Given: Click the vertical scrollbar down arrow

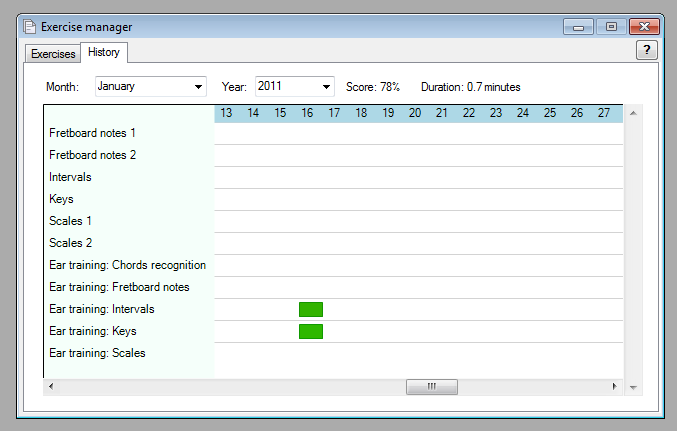Looking at the screenshot, I should tap(632, 386).
